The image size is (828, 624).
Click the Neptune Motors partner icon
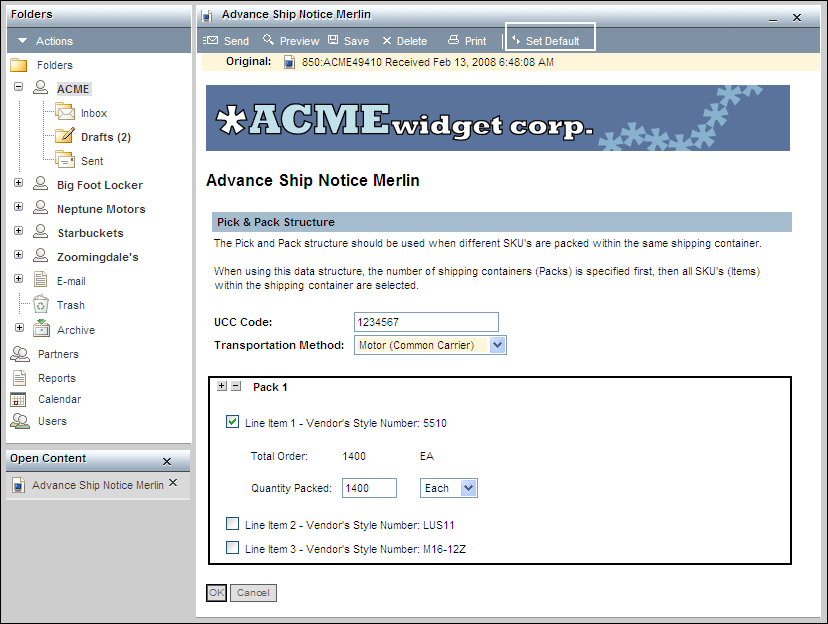(41, 207)
